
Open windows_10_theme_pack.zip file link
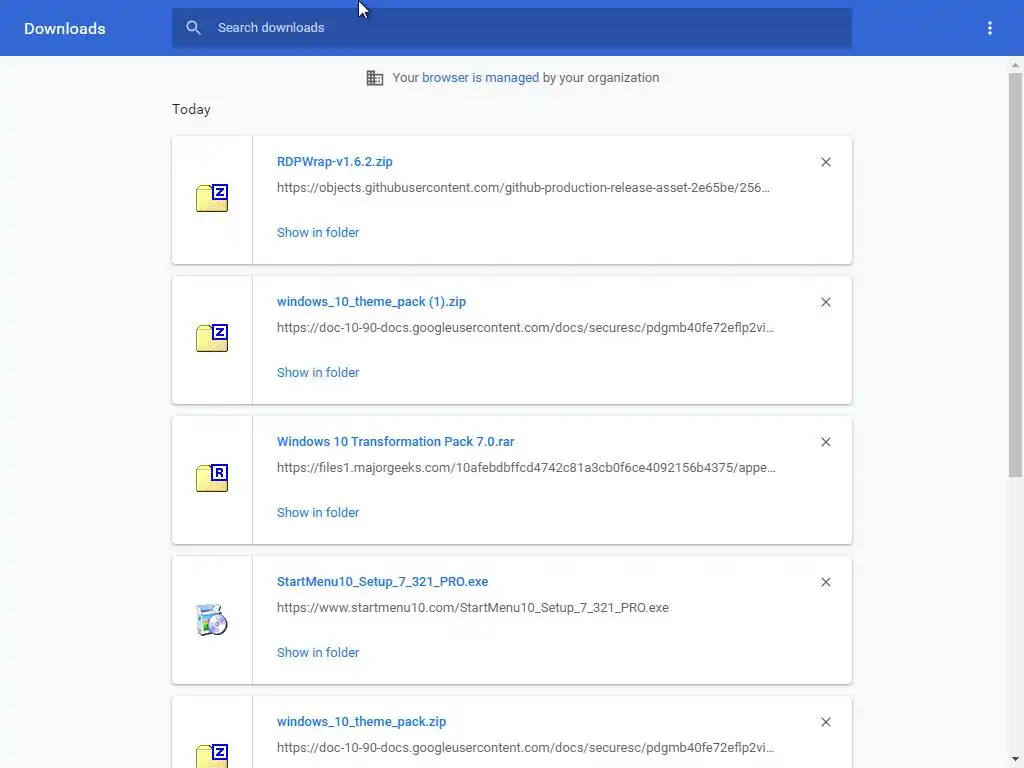(x=361, y=722)
